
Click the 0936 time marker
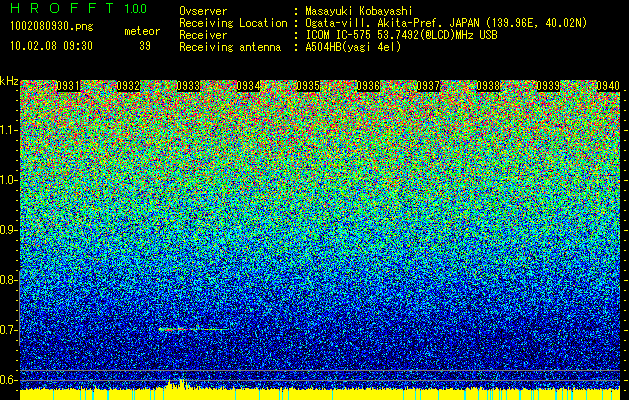coord(368,86)
